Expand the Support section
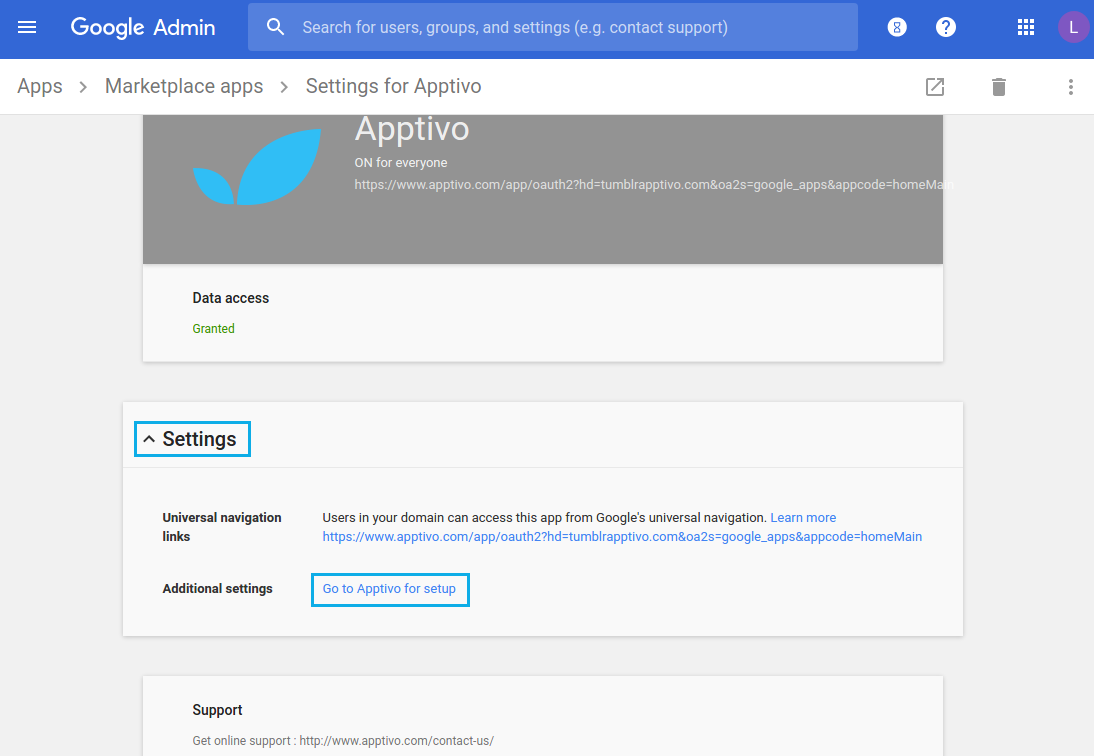This screenshot has width=1094, height=756. pyautogui.click(x=217, y=710)
